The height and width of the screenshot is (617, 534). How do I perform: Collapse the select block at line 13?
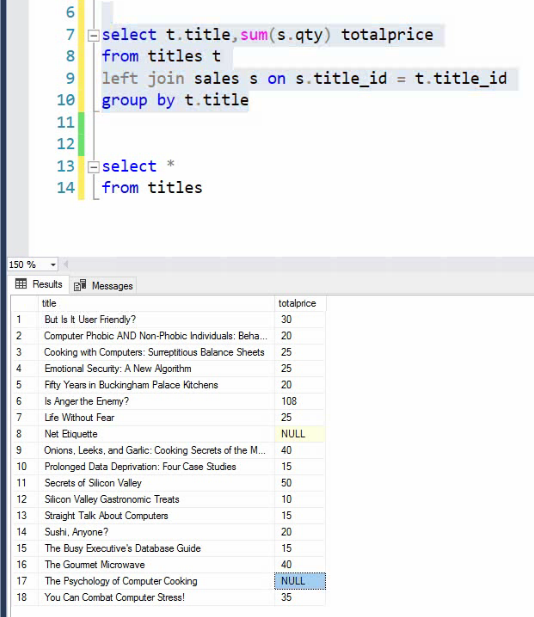93,167
